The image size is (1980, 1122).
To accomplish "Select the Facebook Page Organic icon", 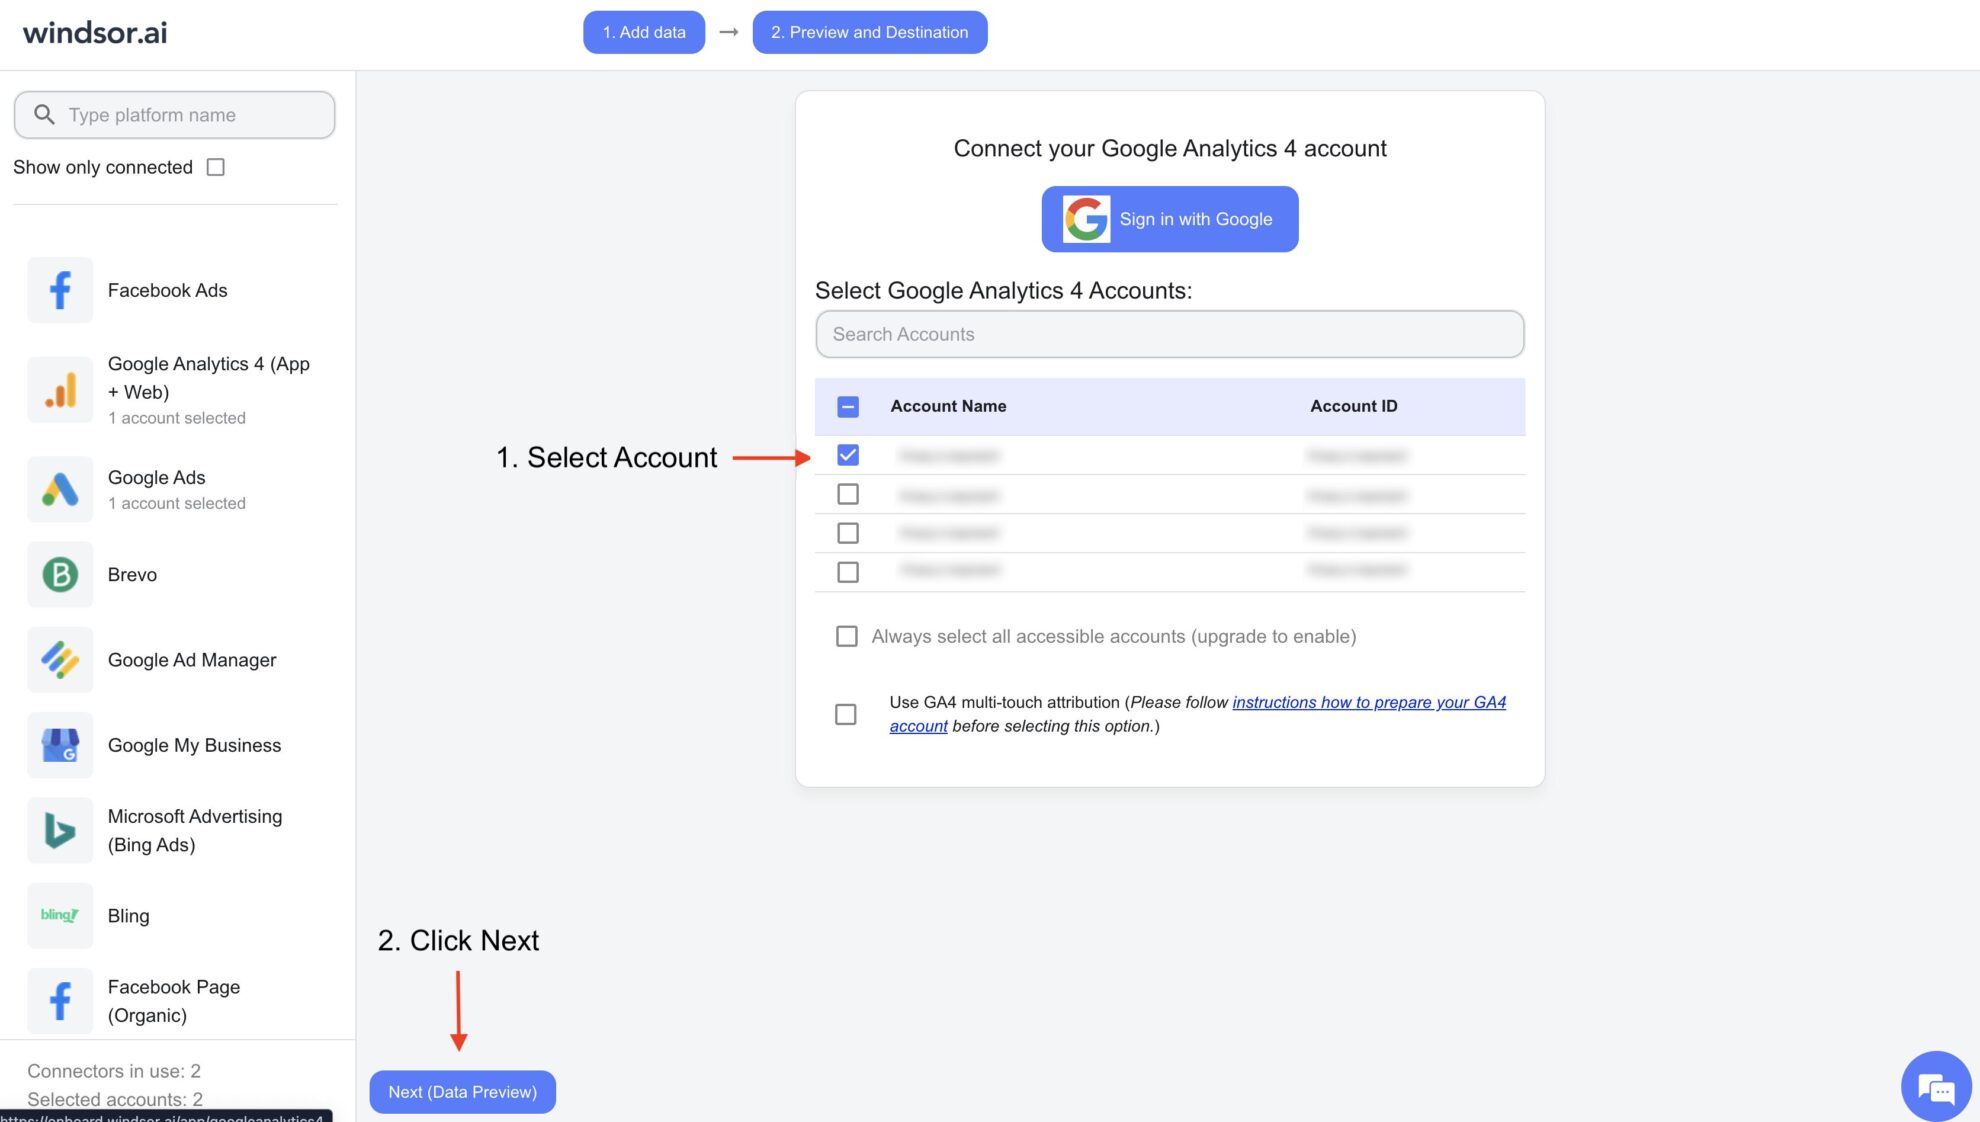I will click(x=60, y=1001).
